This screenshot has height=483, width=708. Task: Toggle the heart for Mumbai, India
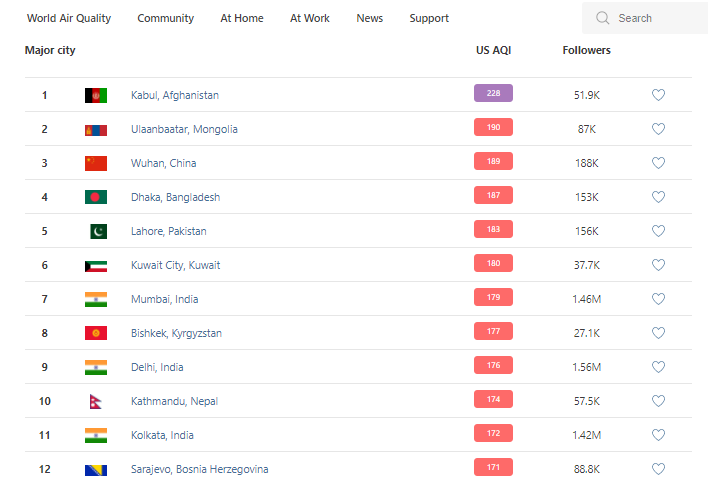pos(658,299)
